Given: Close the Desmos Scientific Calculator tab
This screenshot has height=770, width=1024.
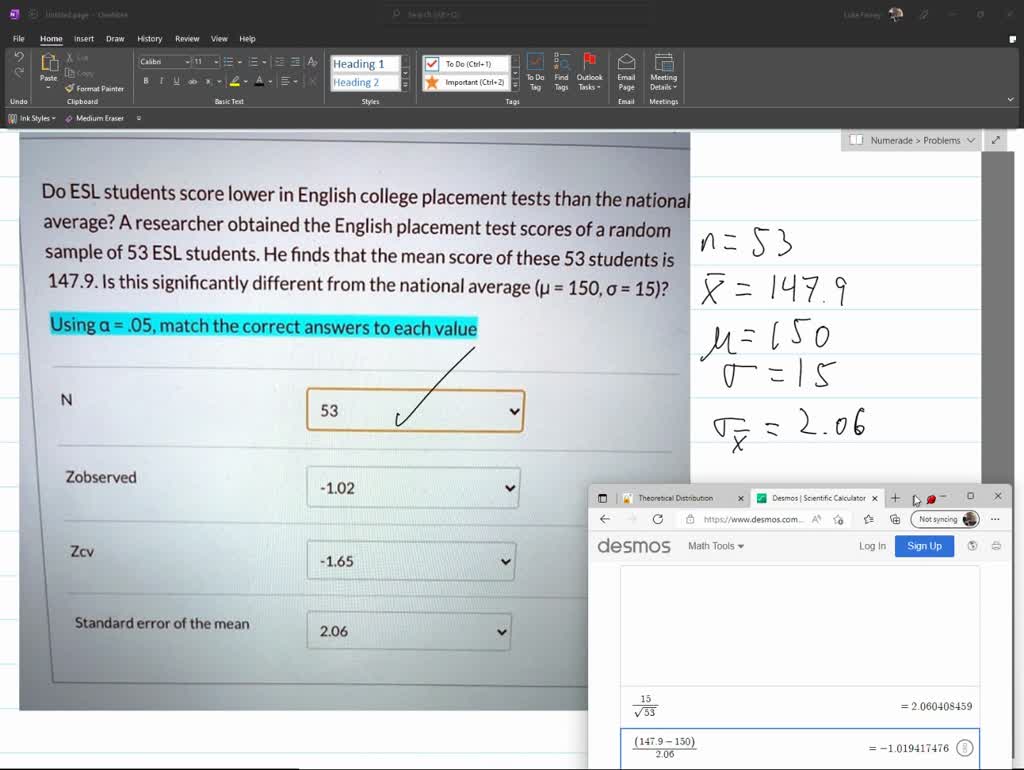Looking at the screenshot, I should click(874, 498).
